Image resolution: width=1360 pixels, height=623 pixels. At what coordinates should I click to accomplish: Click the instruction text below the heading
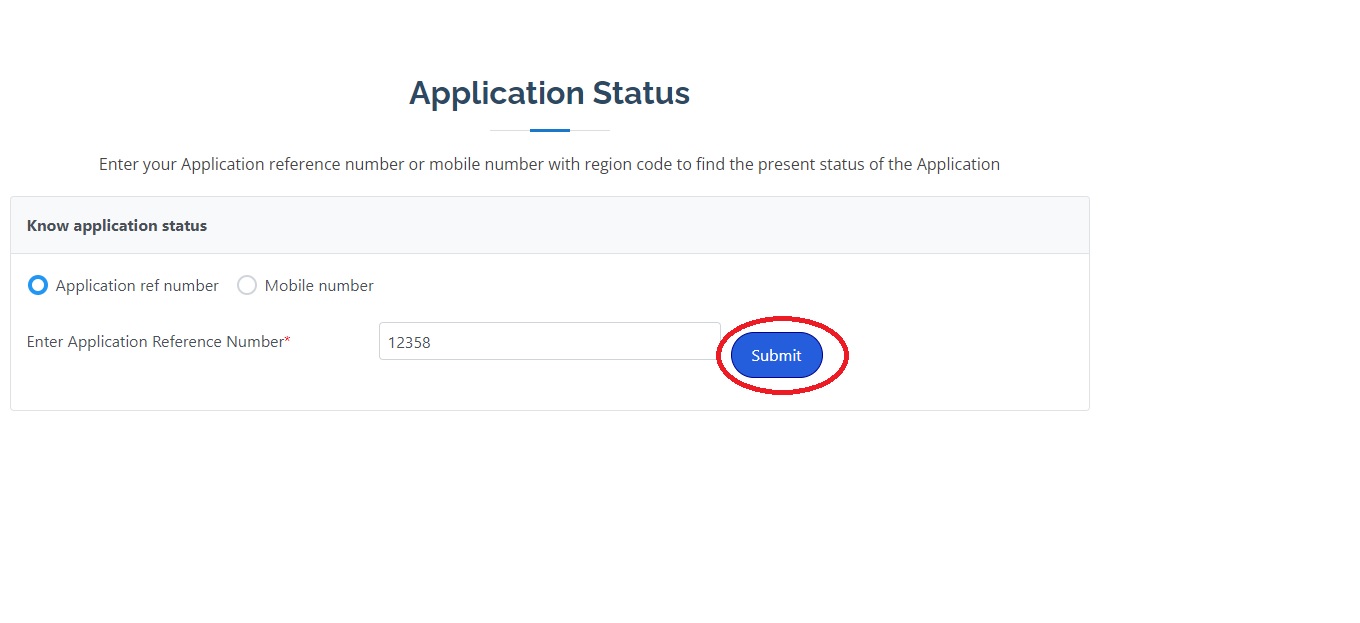[x=549, y=164]
